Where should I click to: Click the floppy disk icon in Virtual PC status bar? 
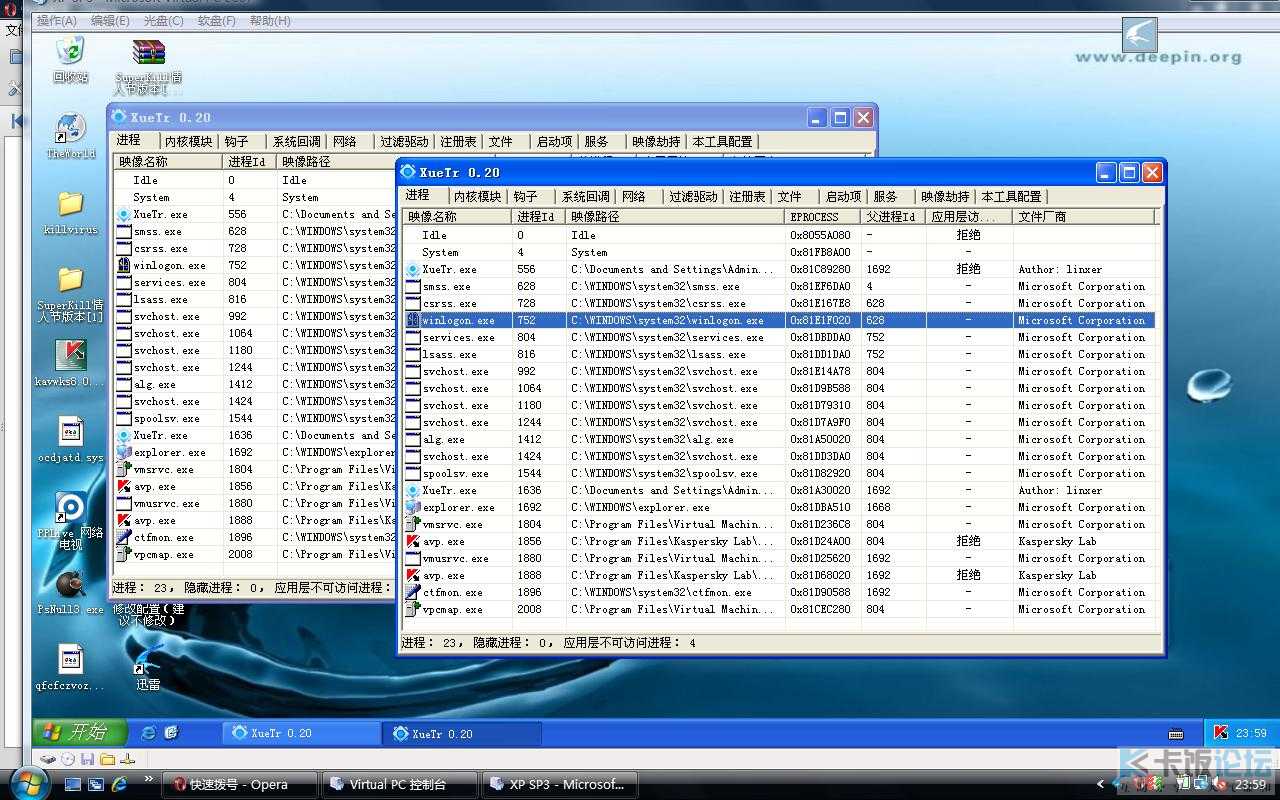(x=88, y=759)
